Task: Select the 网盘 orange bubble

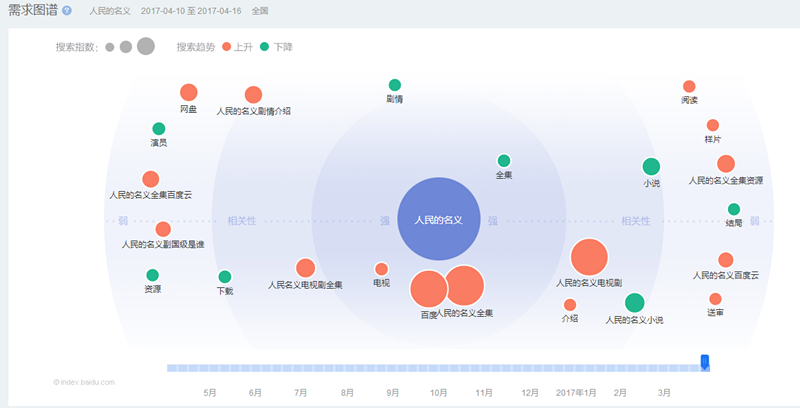Action: (188, 93)
